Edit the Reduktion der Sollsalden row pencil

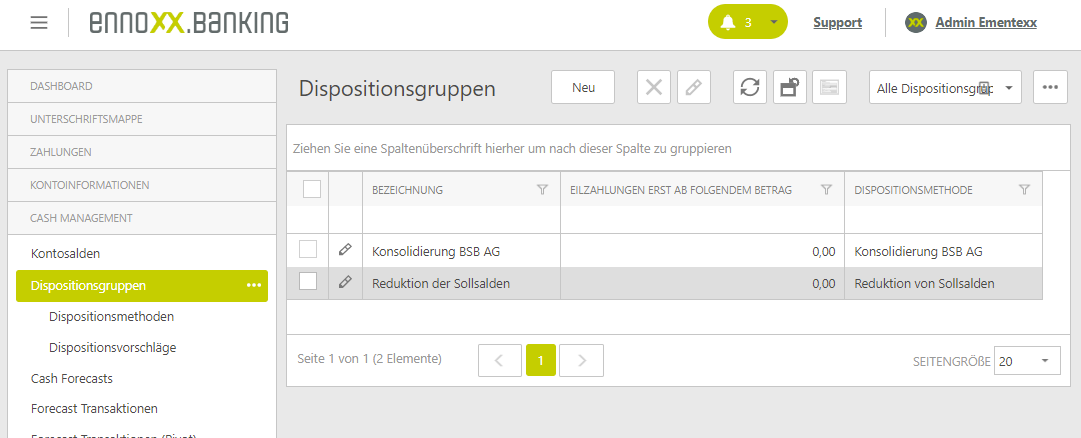[345, 282]
